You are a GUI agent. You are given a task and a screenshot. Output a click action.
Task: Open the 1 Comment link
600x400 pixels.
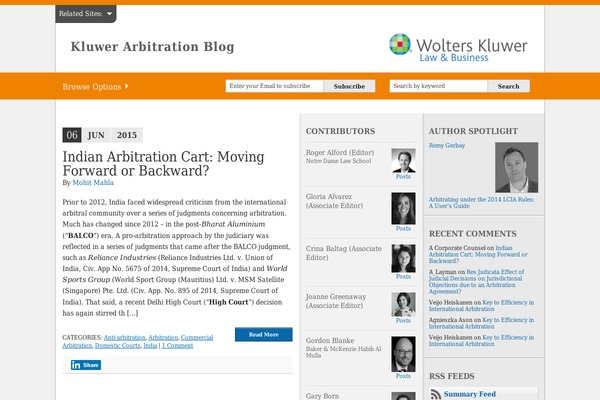click(177, 346)
